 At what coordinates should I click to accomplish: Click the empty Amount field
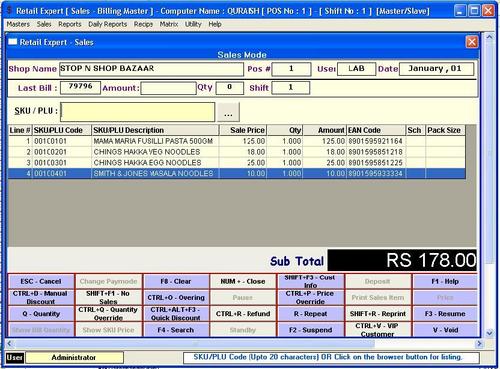coord(168,88)
